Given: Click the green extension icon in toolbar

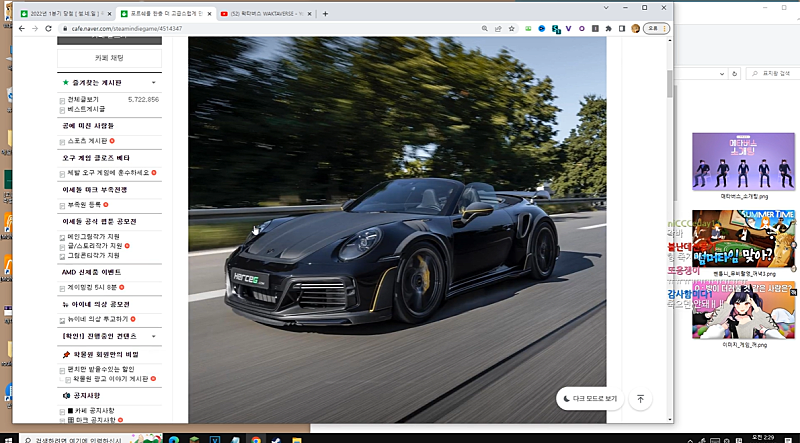Looking at the screenshot, I should [528, 29].
